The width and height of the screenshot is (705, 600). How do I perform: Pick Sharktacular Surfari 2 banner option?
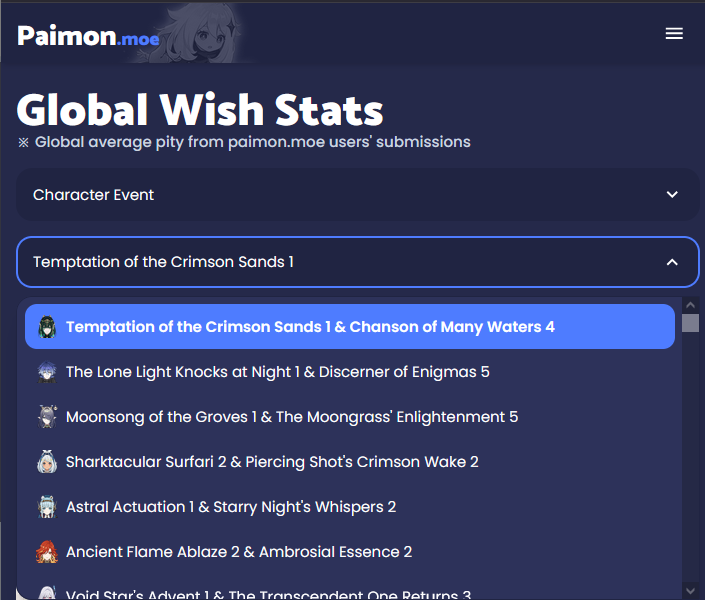[350, 461]
